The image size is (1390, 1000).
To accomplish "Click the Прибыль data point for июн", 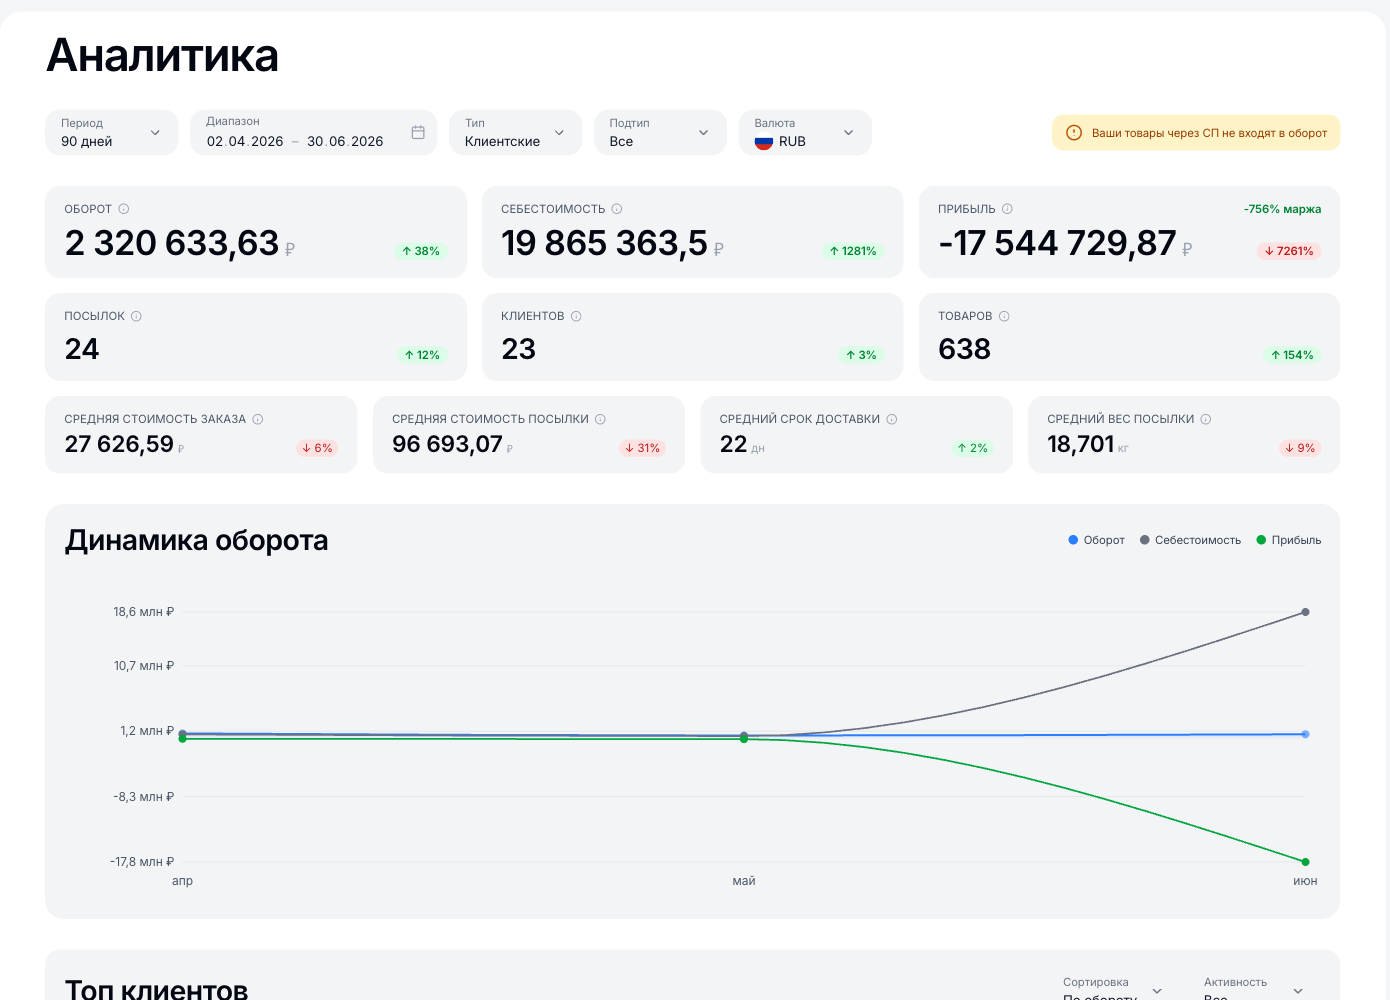I will click(x=1305, y=862).
